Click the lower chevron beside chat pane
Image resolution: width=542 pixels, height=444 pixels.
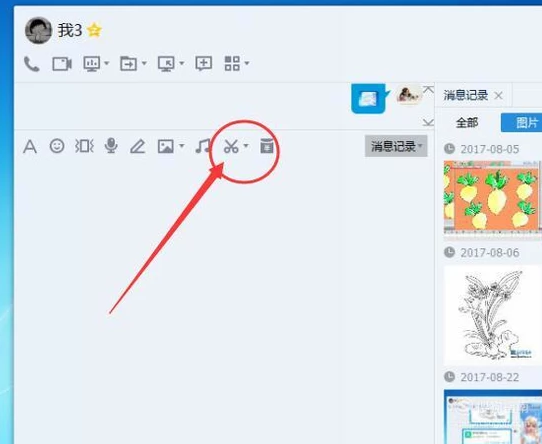pos(428,122)
